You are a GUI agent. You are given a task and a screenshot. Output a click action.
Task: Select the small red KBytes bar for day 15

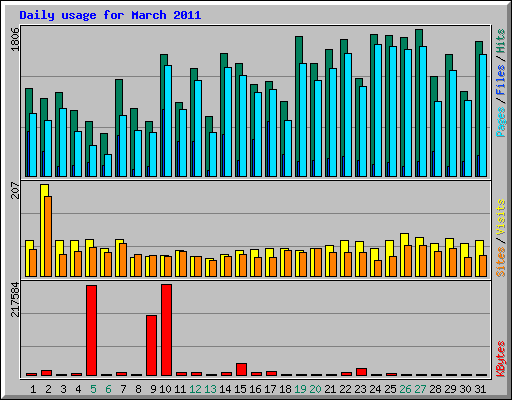[x=242, y=369]
